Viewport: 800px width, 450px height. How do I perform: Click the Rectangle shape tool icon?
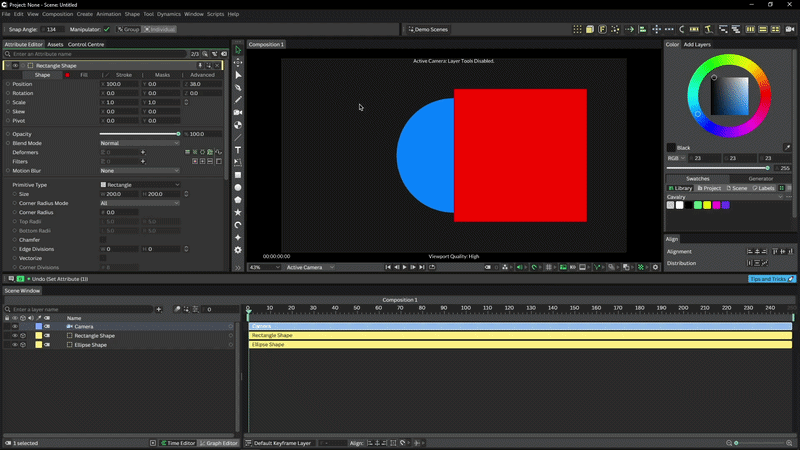click(238, 175)
